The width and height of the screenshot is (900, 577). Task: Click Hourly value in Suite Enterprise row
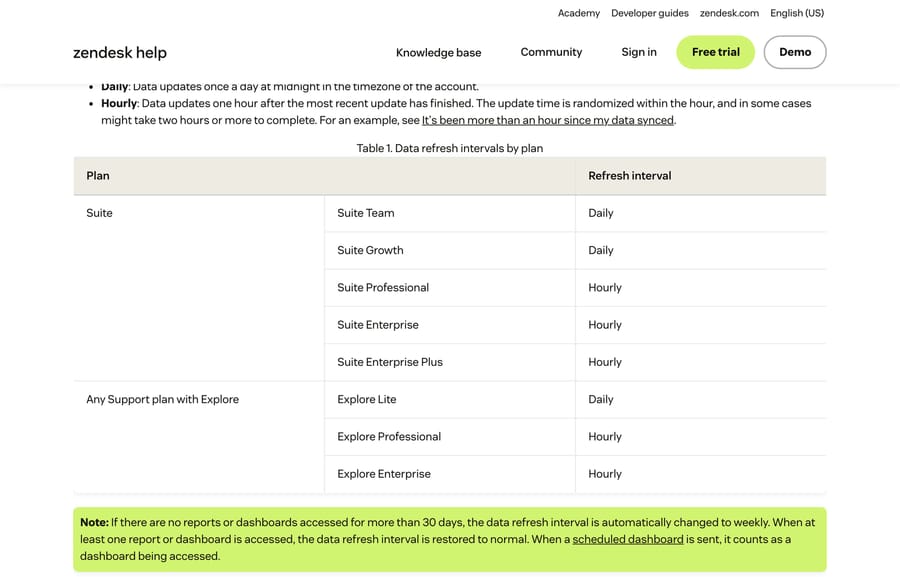(x=605, y=325)
